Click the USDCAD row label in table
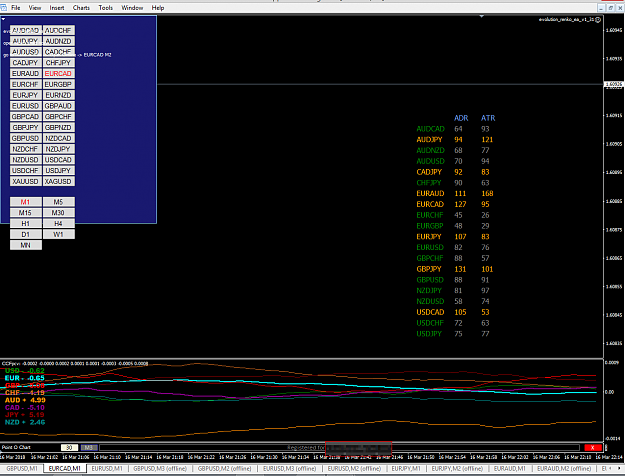This screenshot has height=476, width=625. (x=430, y=312)
